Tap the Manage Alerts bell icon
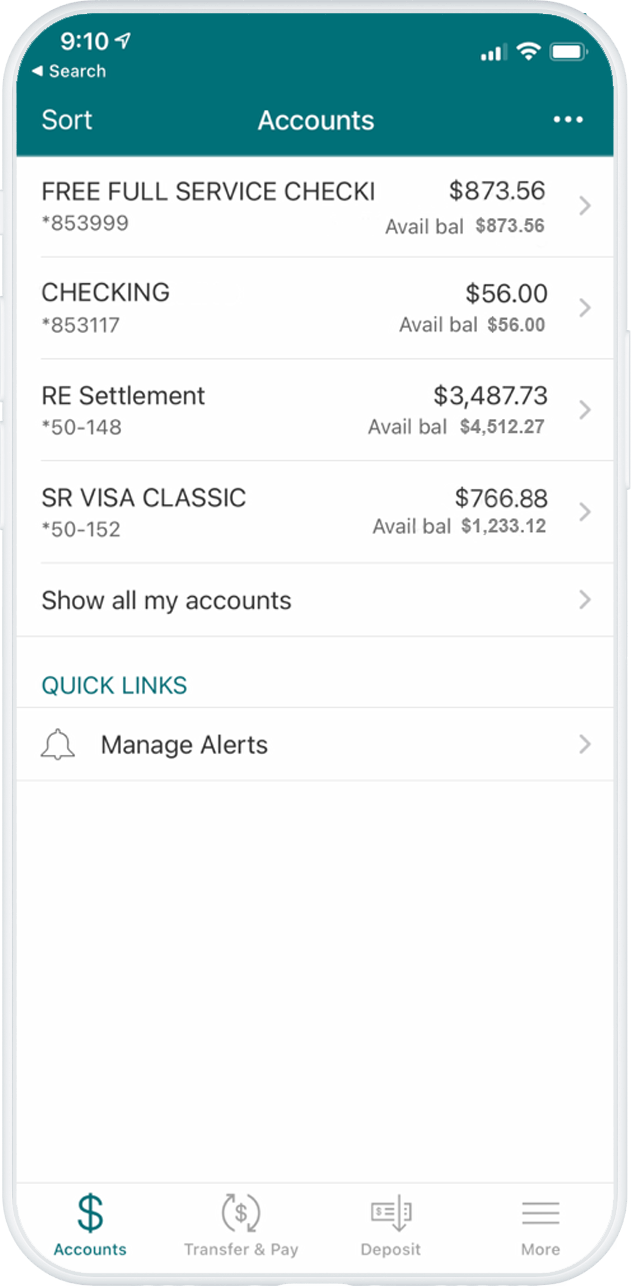 click(58, 745)
